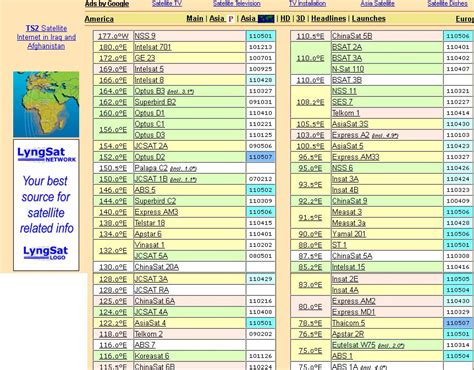Open the Insat 3A satellite link
Screen dimensions: 474x370
pyautogui.click(x=345, y=179)
